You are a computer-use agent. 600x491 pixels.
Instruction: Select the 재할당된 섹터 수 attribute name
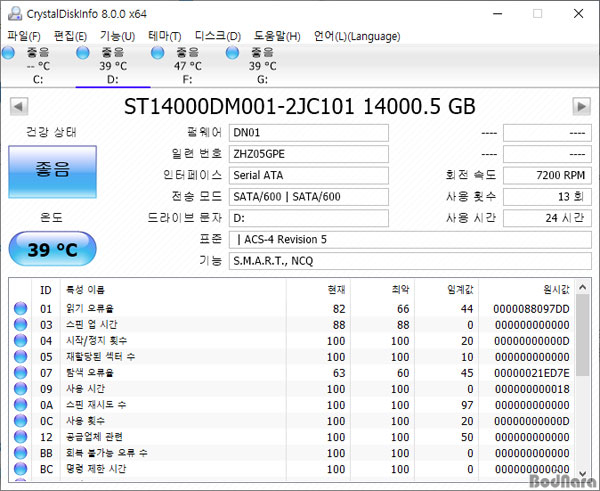[100, 357]
